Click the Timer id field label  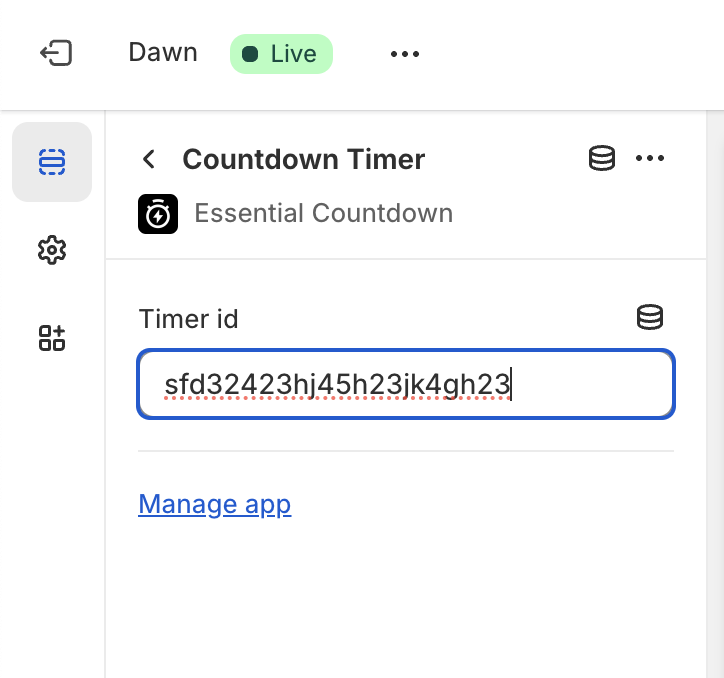(188, 319)
